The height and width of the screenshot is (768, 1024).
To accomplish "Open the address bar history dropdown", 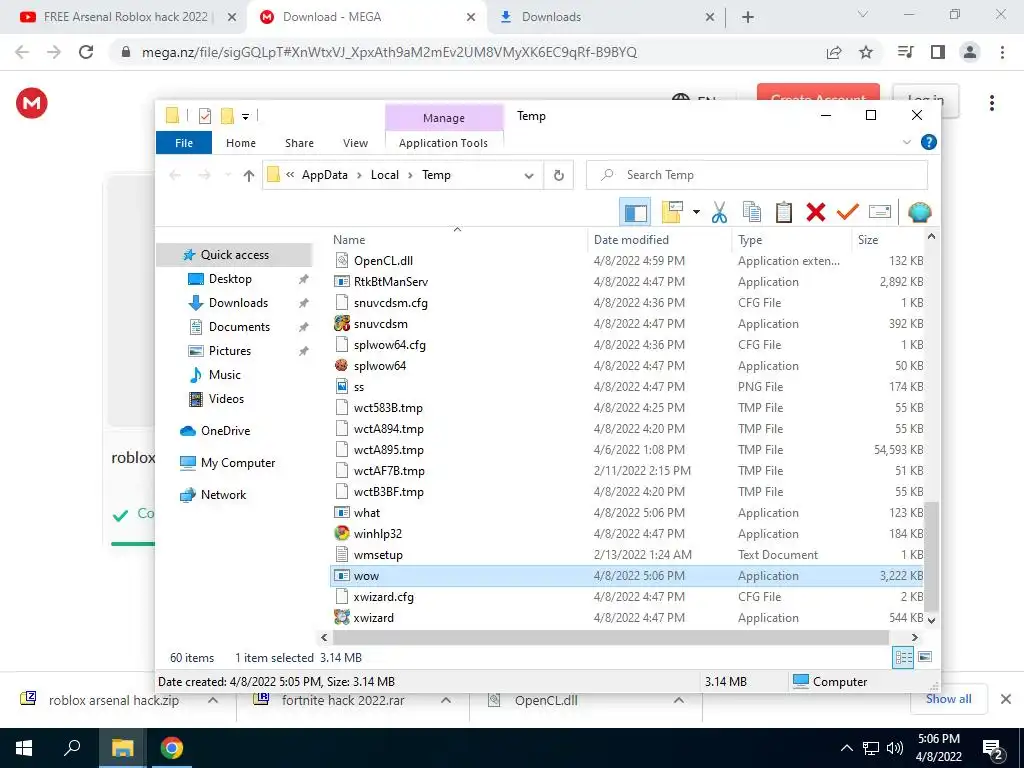I will (x=529, y=175).
